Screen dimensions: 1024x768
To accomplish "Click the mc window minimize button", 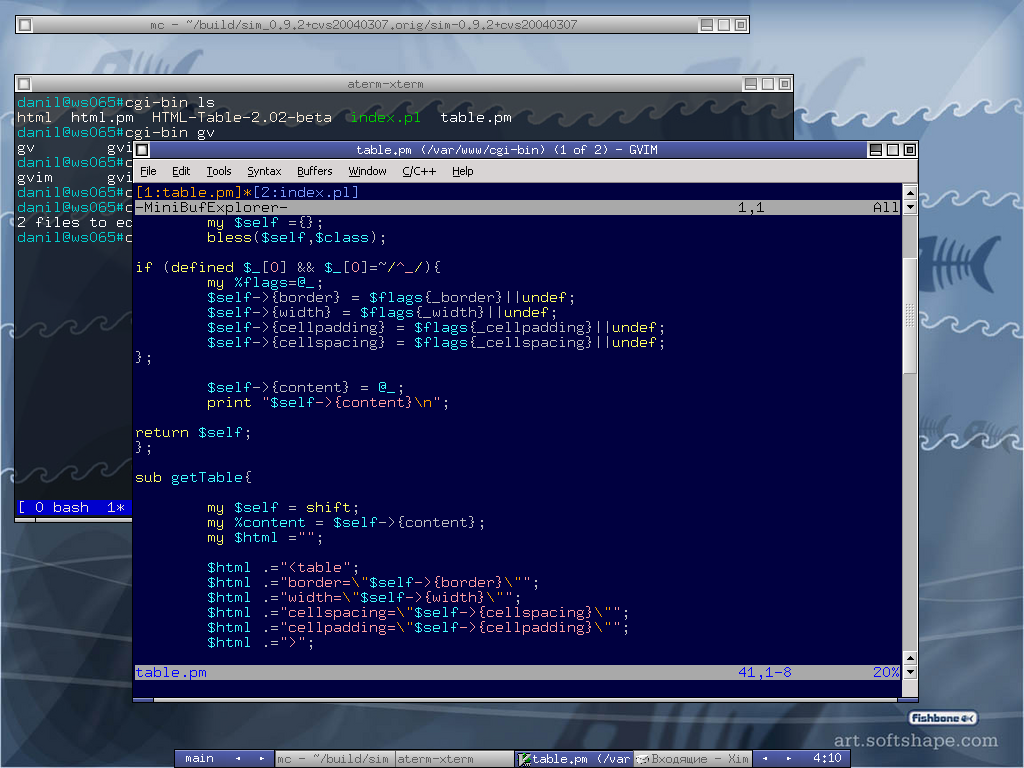I will click(x=707, y=25).
